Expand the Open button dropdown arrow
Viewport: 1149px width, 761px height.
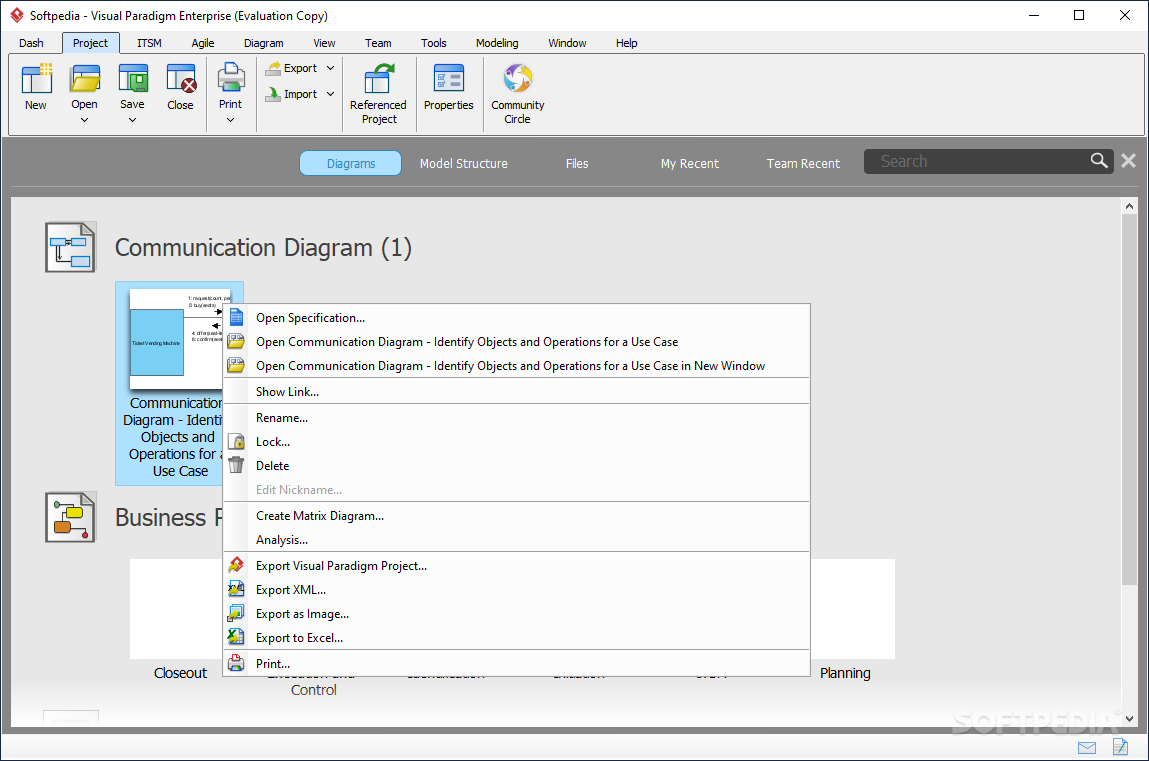(x=84, y=120)
